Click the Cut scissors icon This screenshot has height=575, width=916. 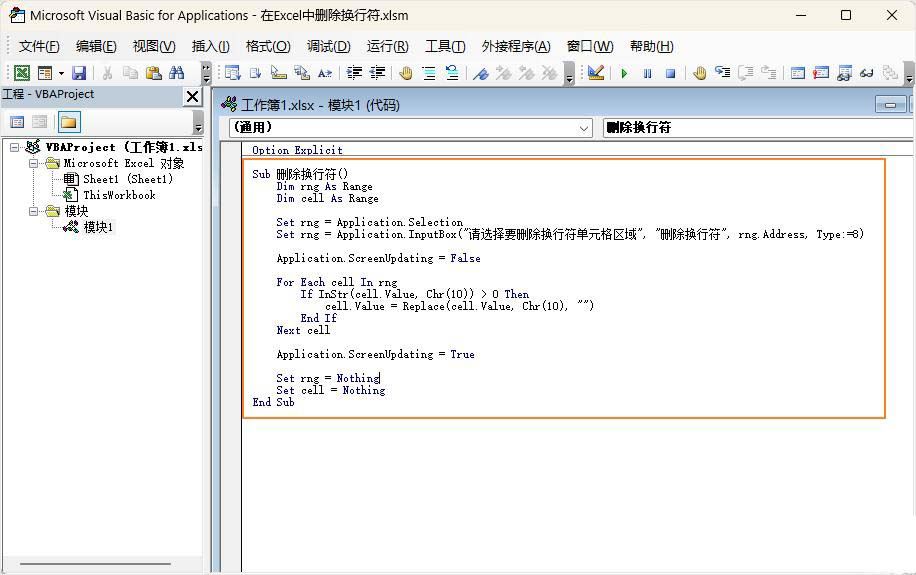107,72
